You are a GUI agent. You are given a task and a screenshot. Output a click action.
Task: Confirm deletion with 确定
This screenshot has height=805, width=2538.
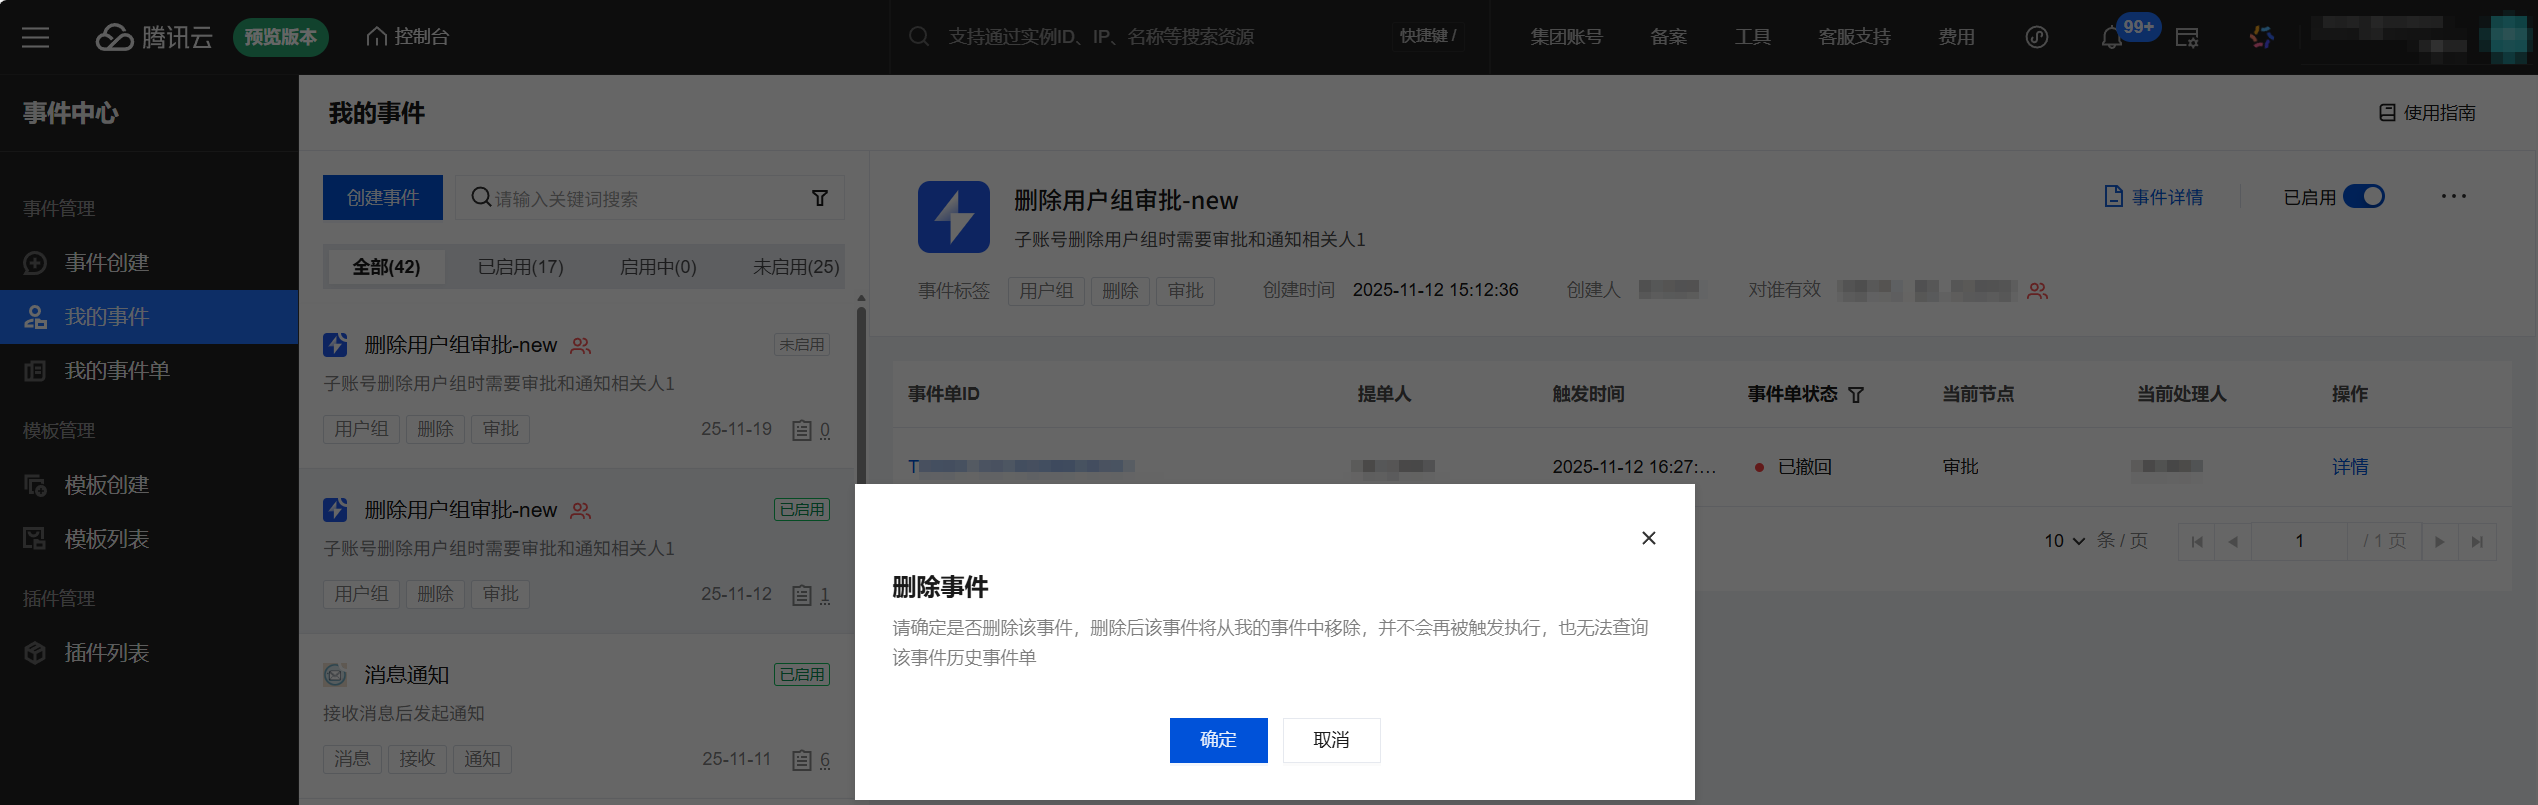(1219, 740)
